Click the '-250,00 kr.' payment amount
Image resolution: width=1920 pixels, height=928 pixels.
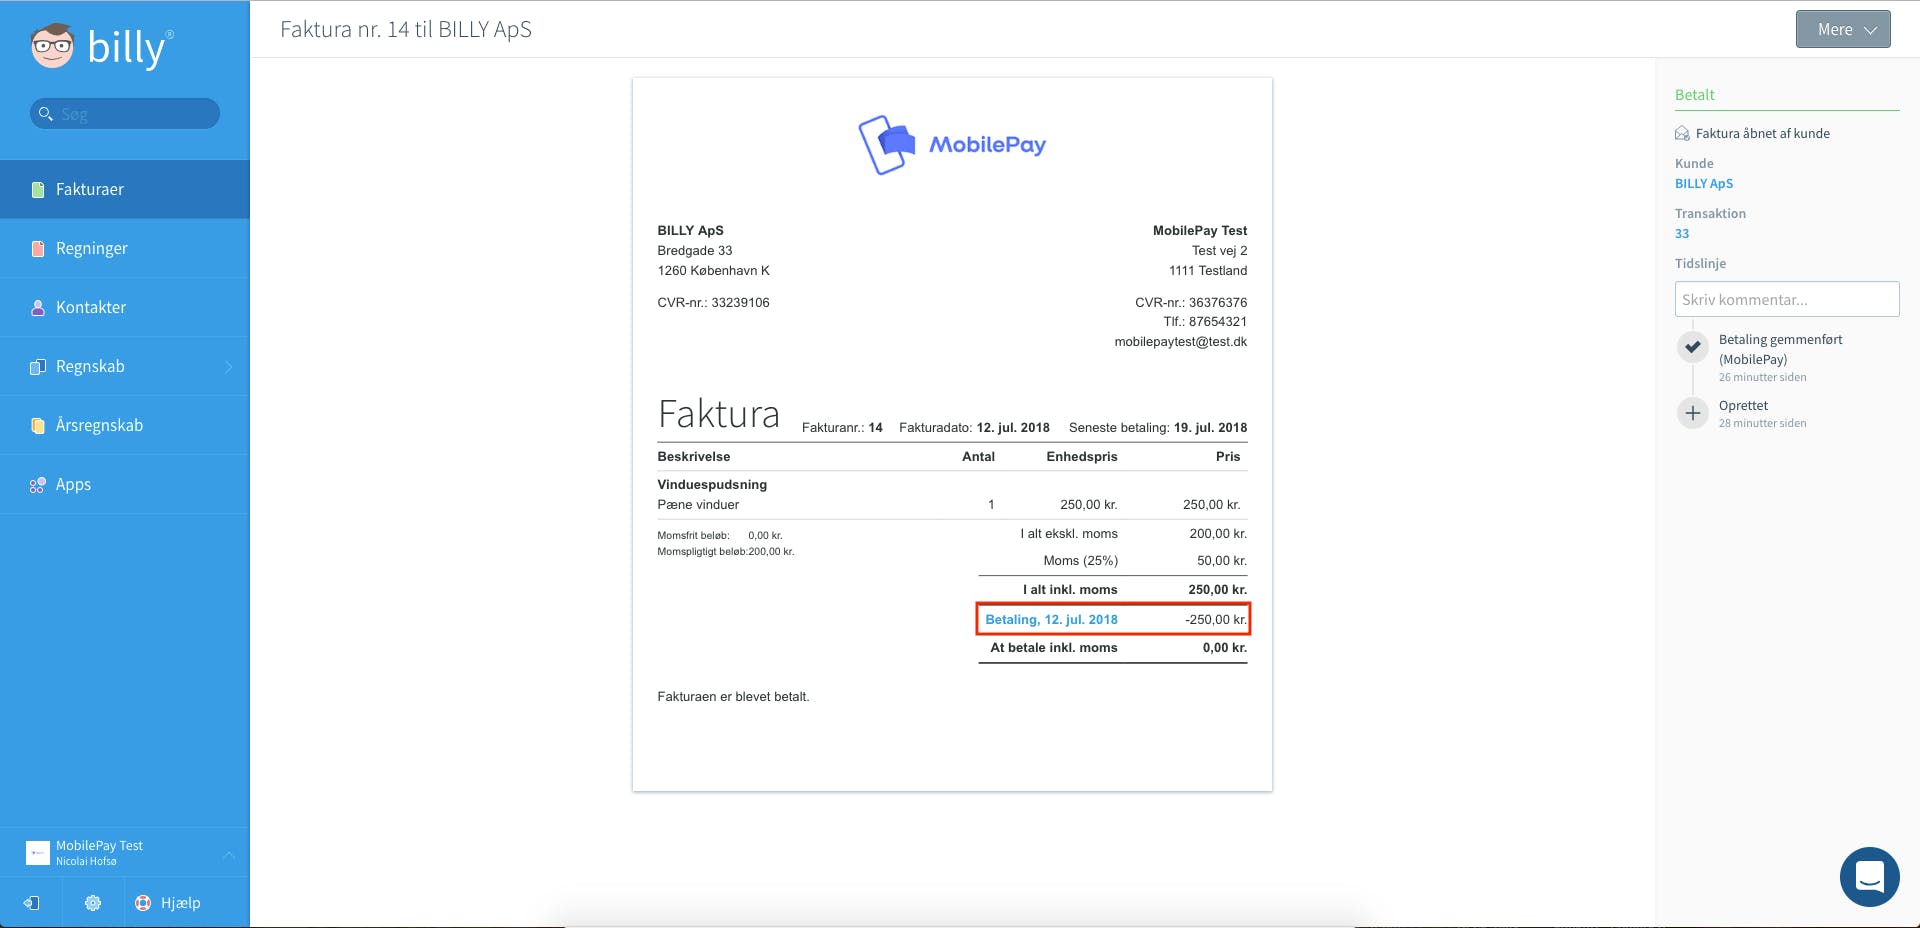[x=1216, y=620]
